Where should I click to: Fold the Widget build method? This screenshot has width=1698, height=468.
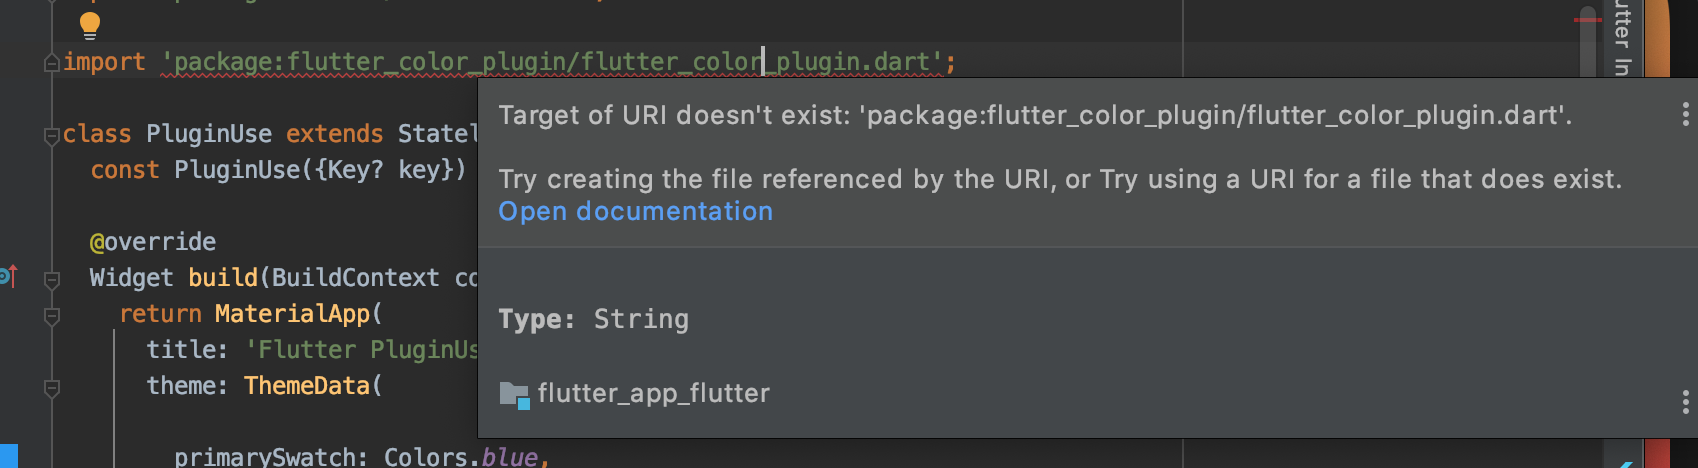(52, 280)
